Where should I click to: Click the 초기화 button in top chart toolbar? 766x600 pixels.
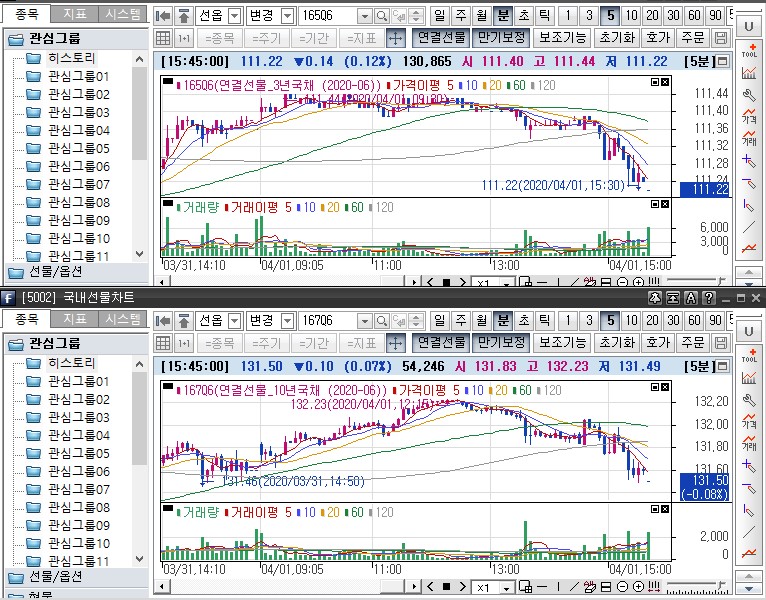tap(615, 38)
